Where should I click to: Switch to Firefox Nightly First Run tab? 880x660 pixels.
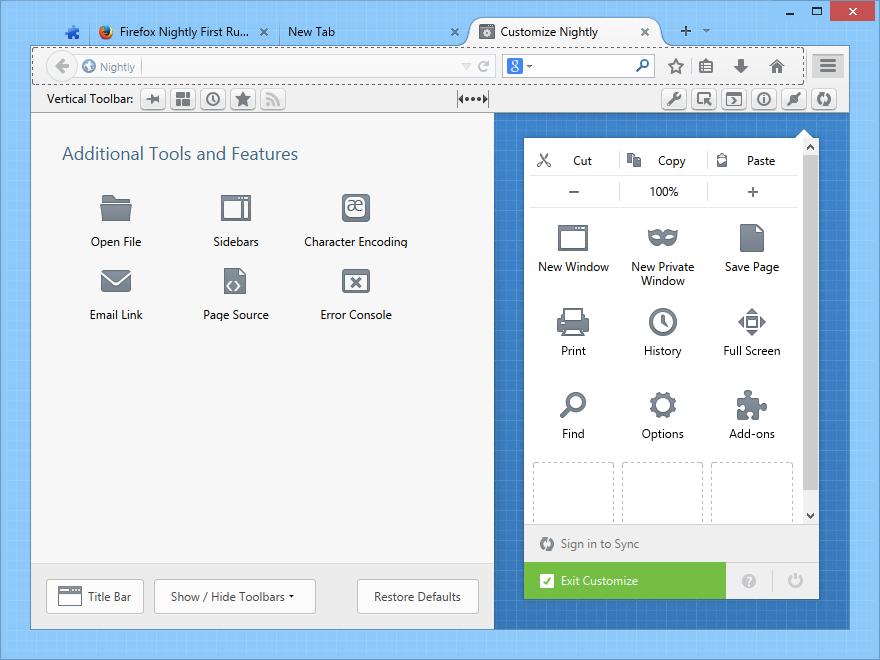184,32
